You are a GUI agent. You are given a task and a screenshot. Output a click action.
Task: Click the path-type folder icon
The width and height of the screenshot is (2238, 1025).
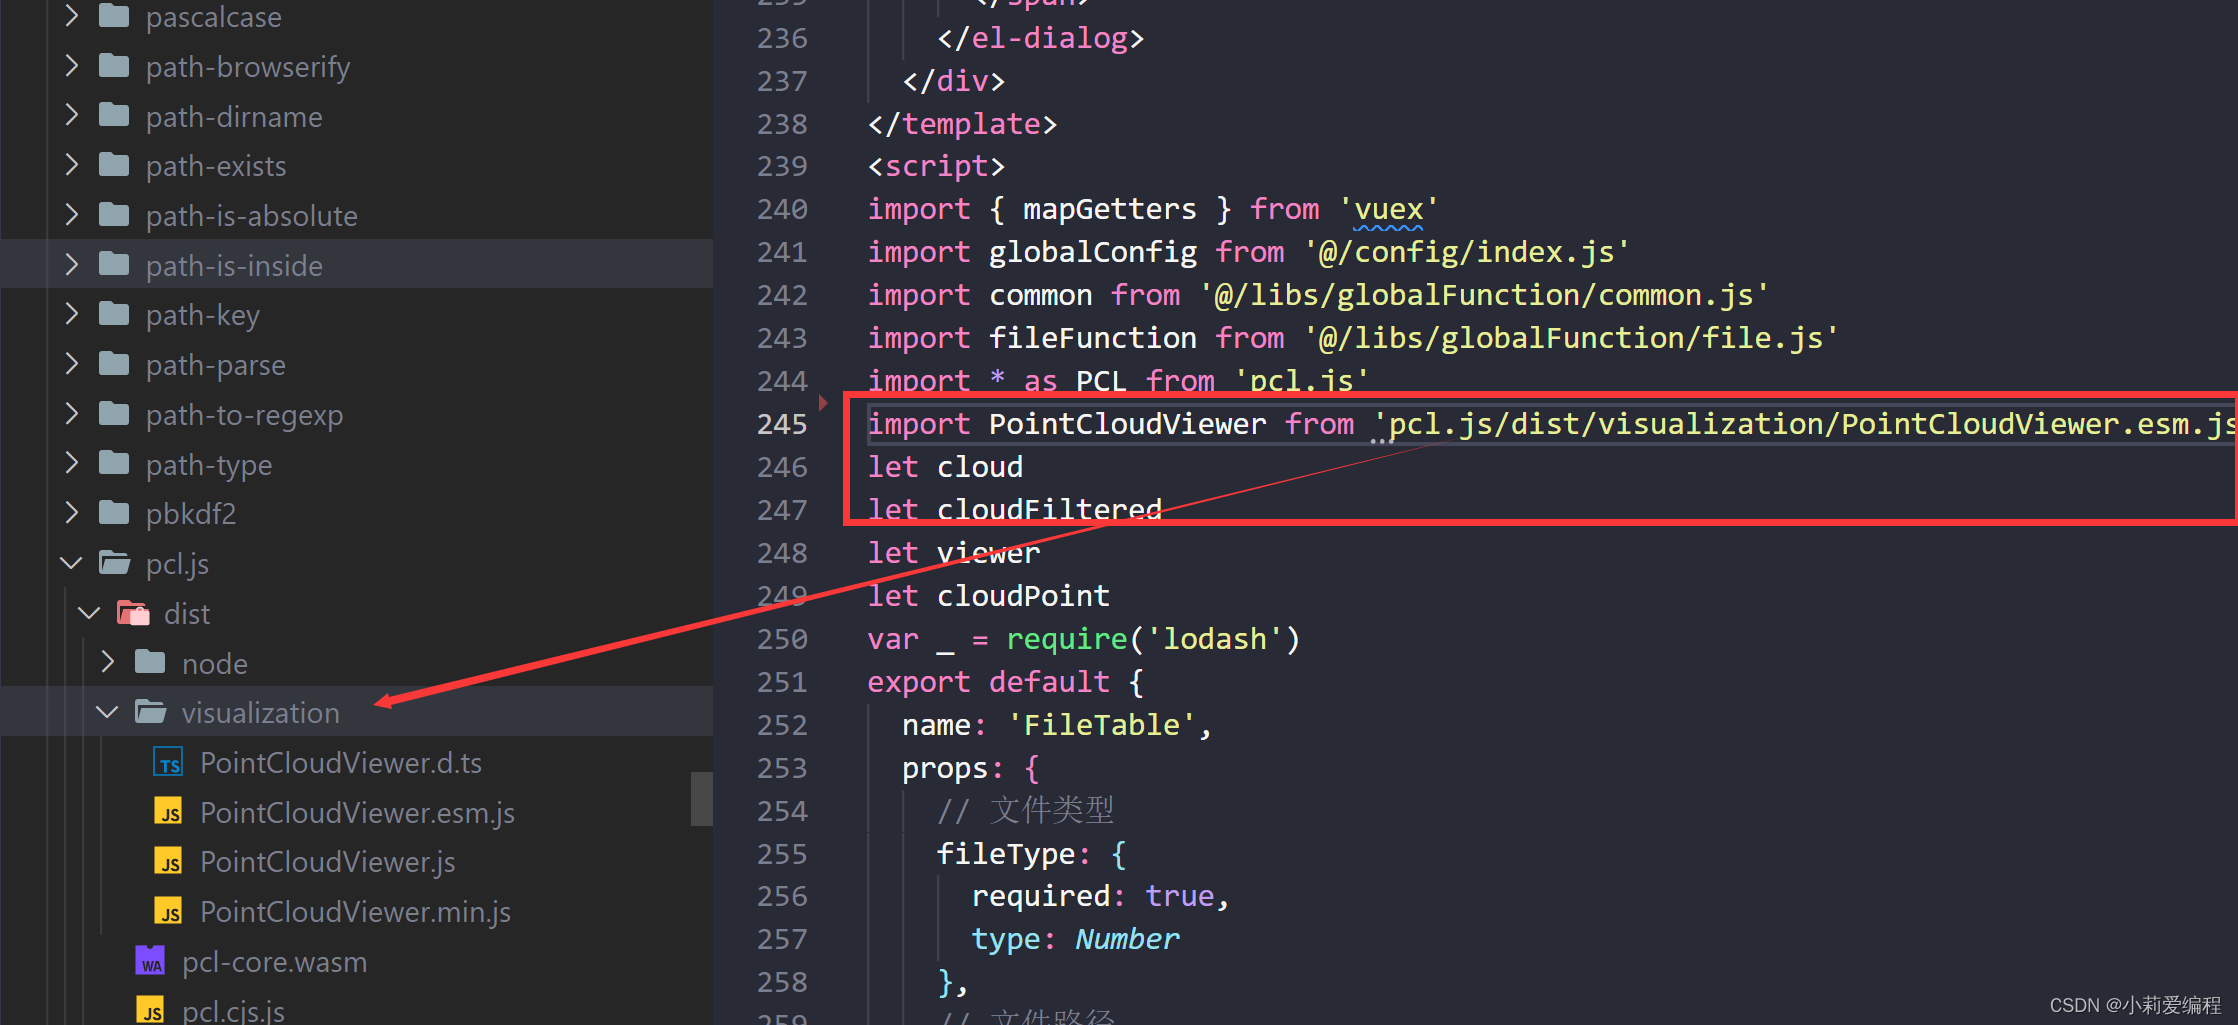[114, 463]
